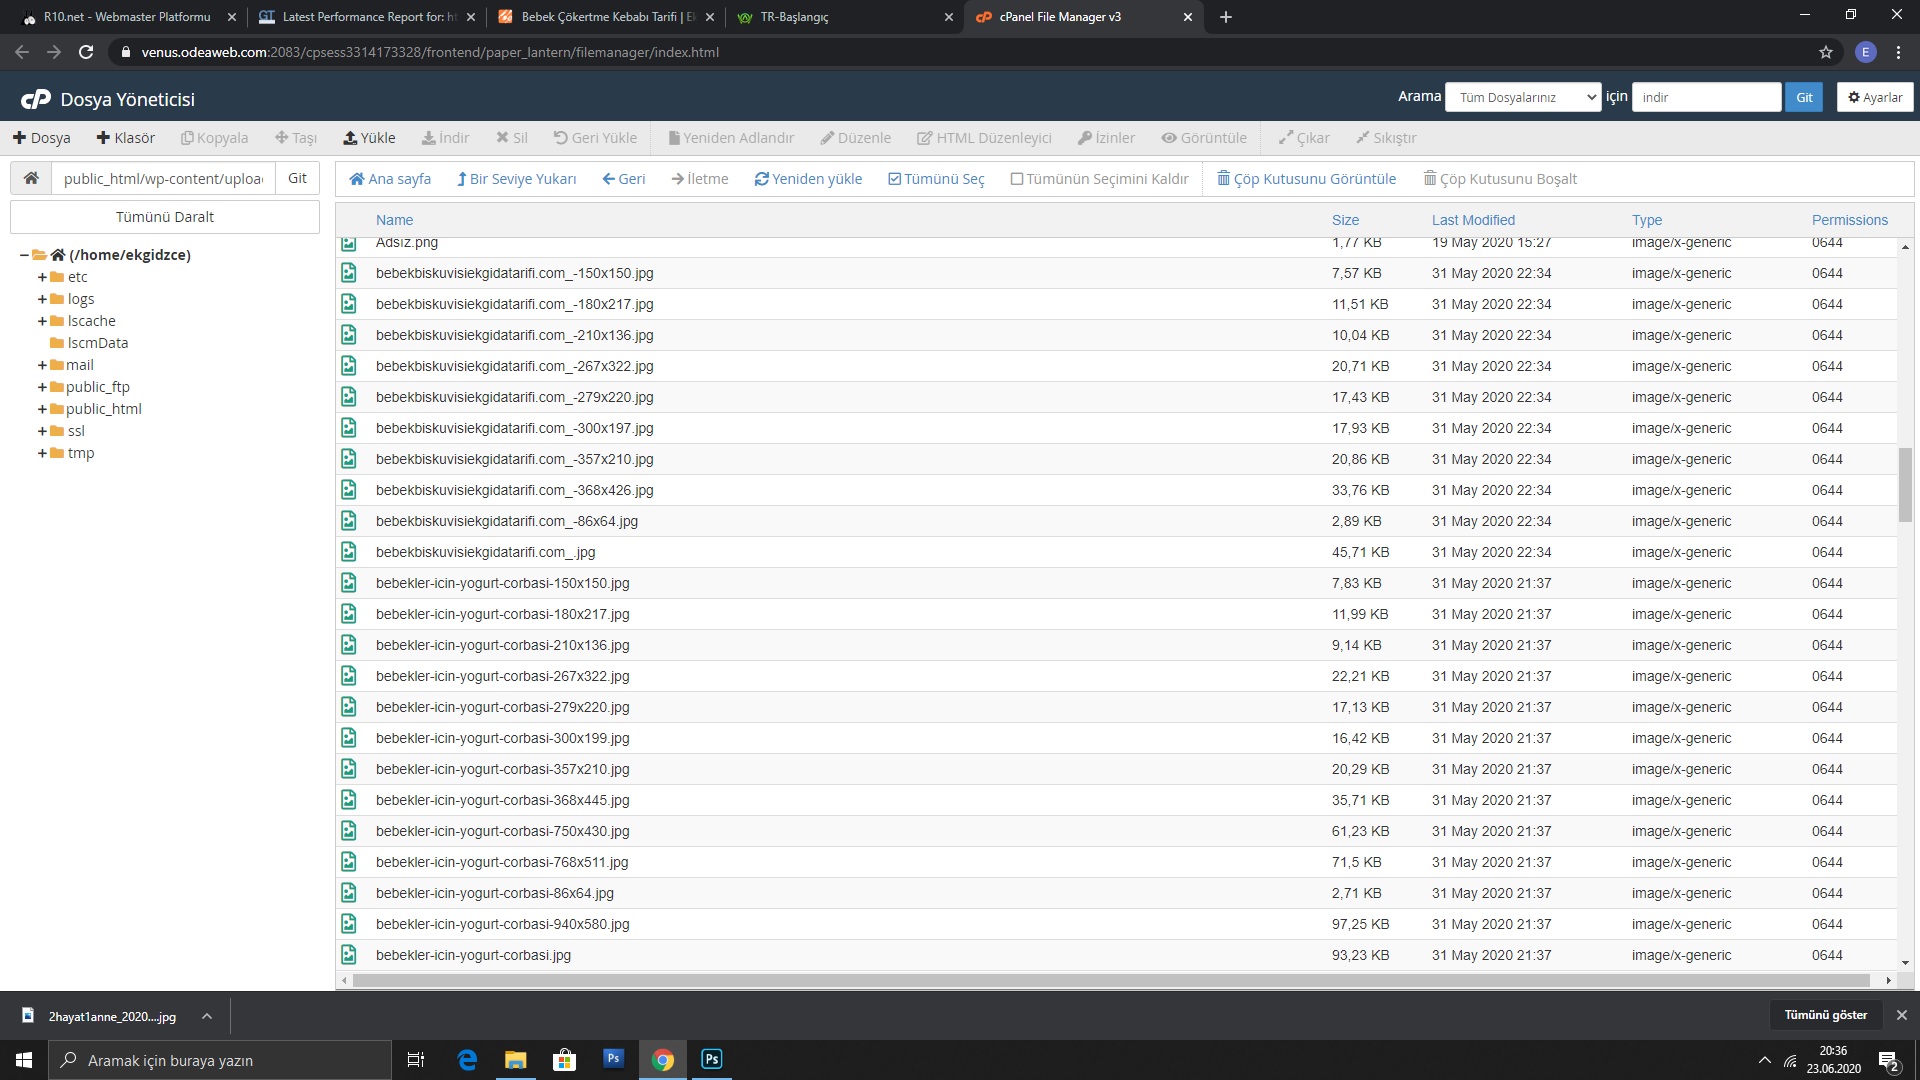The image size is (1920, 1080).
Task: Sort files by Name column
Action: tap(394, 220)
